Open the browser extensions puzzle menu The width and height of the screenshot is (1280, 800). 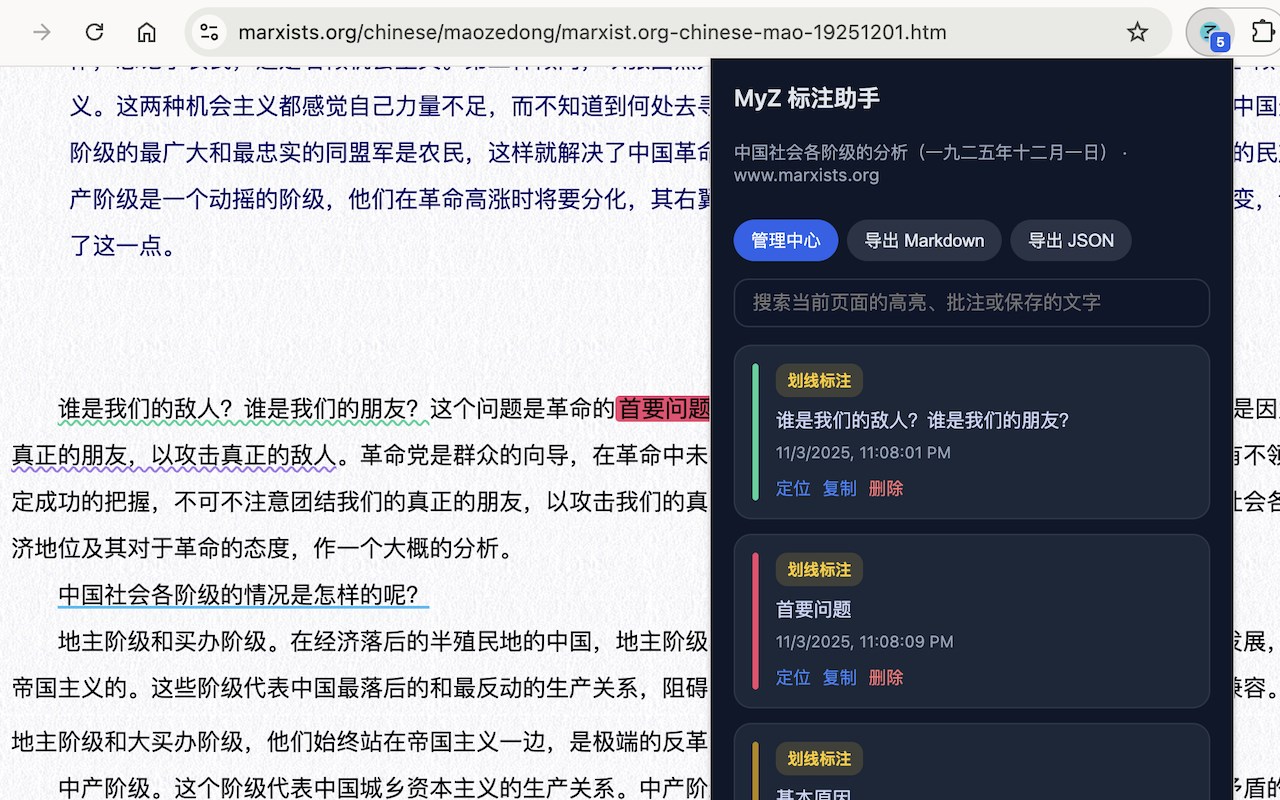tap(1262, 32)
